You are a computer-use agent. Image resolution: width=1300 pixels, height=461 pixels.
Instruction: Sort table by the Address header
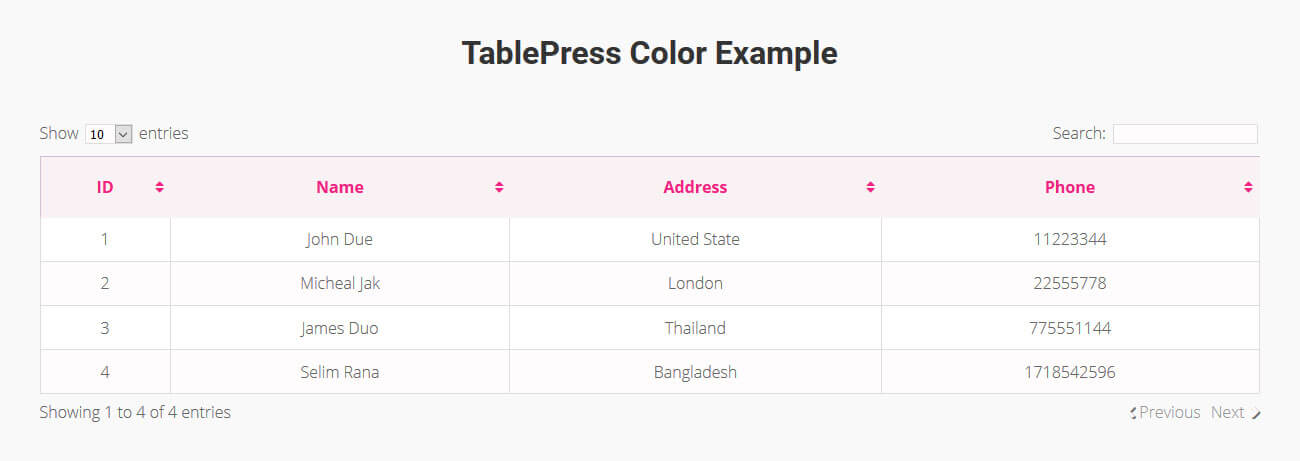click(x=695, y=187)
